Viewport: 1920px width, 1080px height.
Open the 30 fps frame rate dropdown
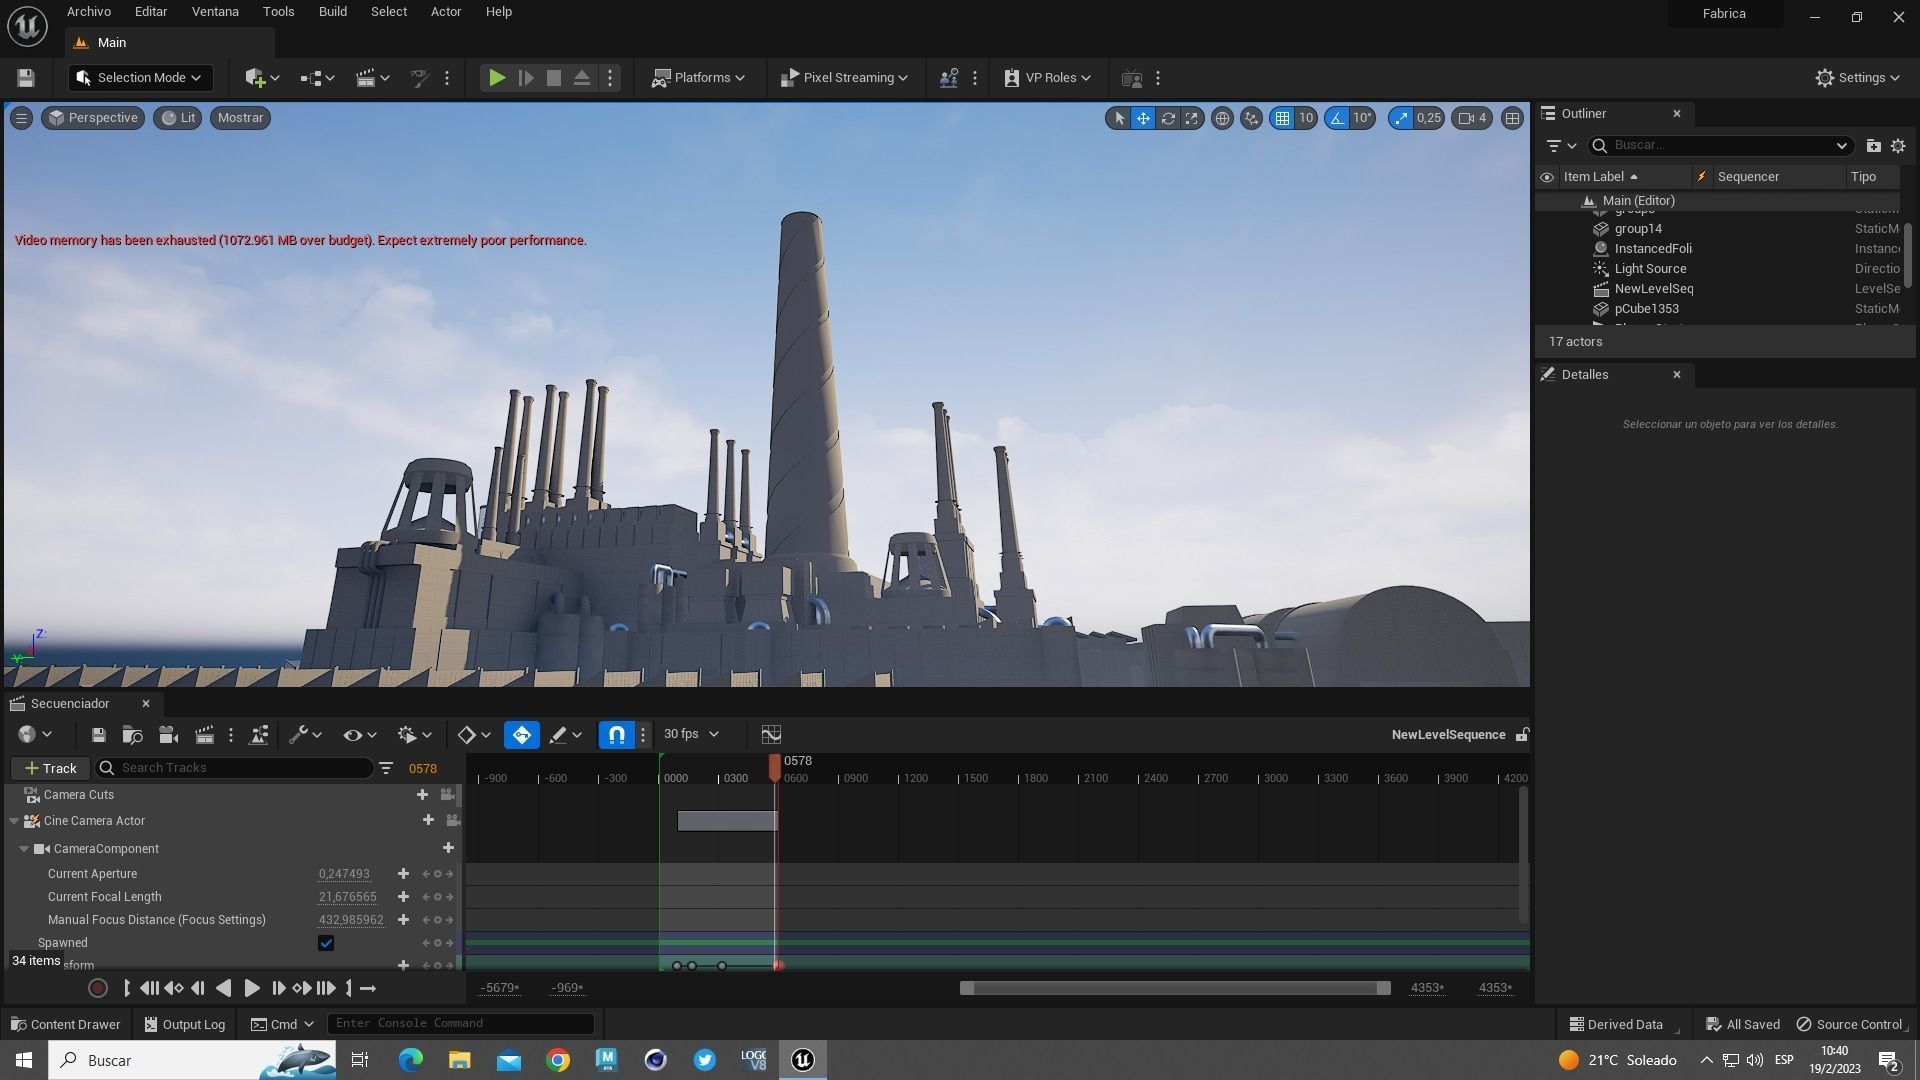pyautogui.click(x=691, y=735)
